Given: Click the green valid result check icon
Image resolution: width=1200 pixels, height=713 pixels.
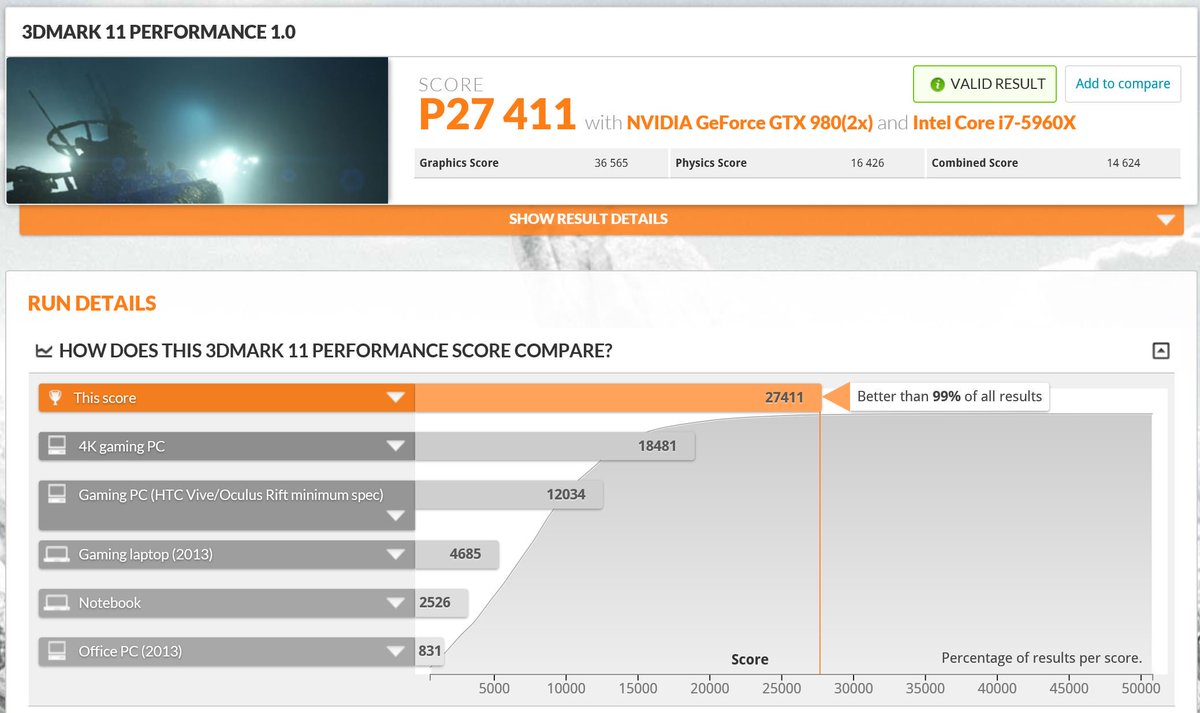Looking at the screenshot, I should pos(937,84).
